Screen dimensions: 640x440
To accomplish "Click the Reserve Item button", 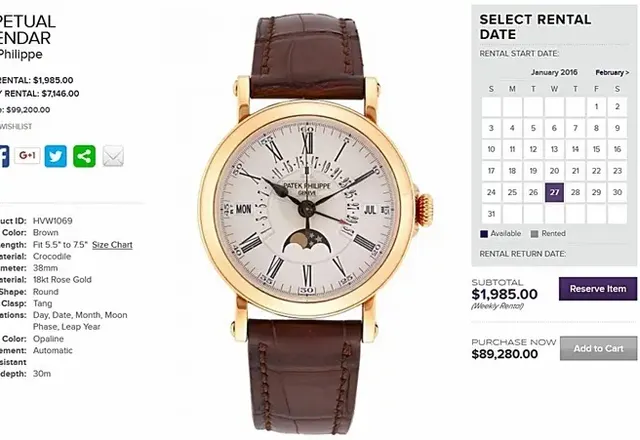I will click(x=598, y=289).
